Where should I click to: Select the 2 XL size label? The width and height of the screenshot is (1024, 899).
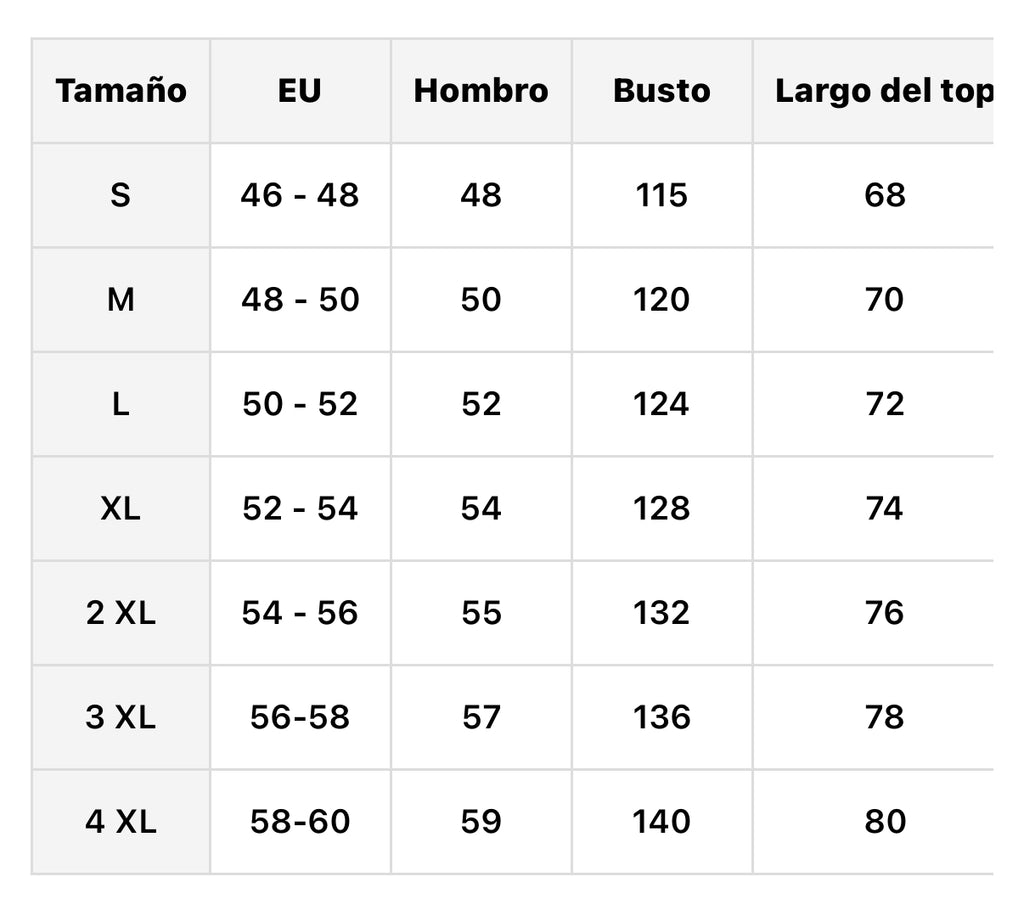[121, 613]
